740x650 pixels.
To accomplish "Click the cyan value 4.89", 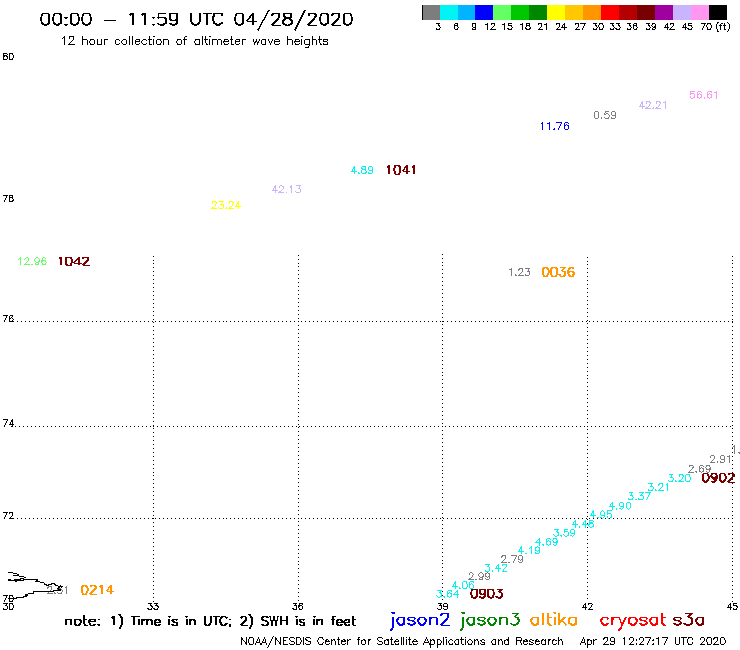I will tap(362, 170).
